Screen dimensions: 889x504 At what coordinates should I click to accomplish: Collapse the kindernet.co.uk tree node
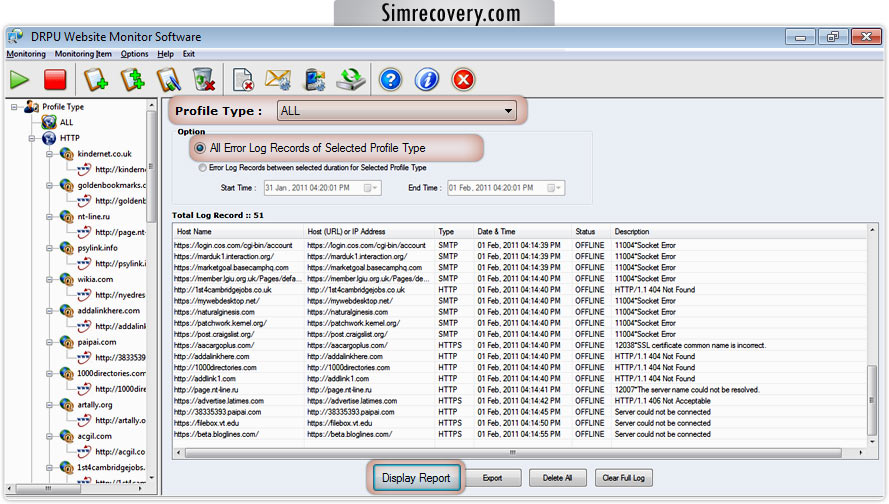tap(49, 154)
